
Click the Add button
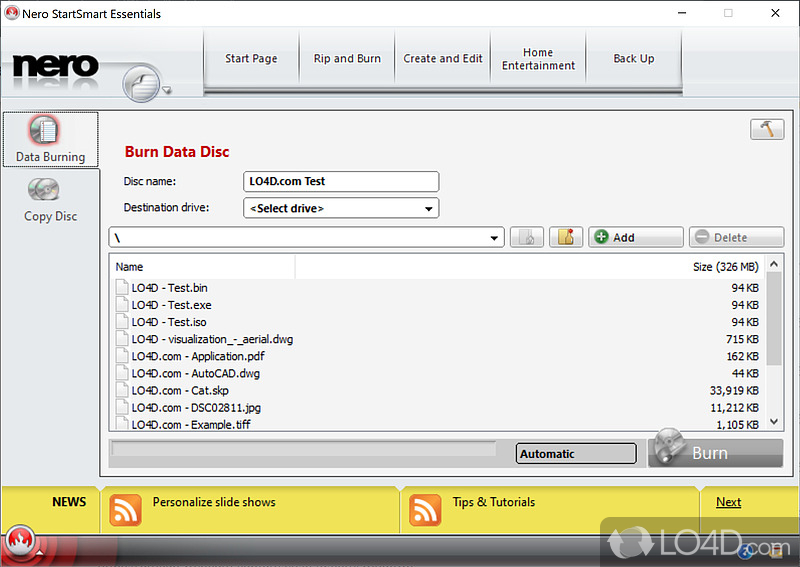(x=636, y=237)
